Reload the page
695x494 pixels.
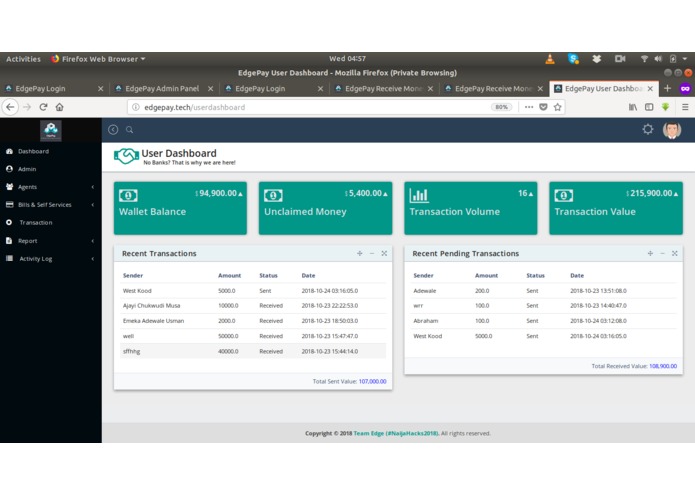click(43, 107)
